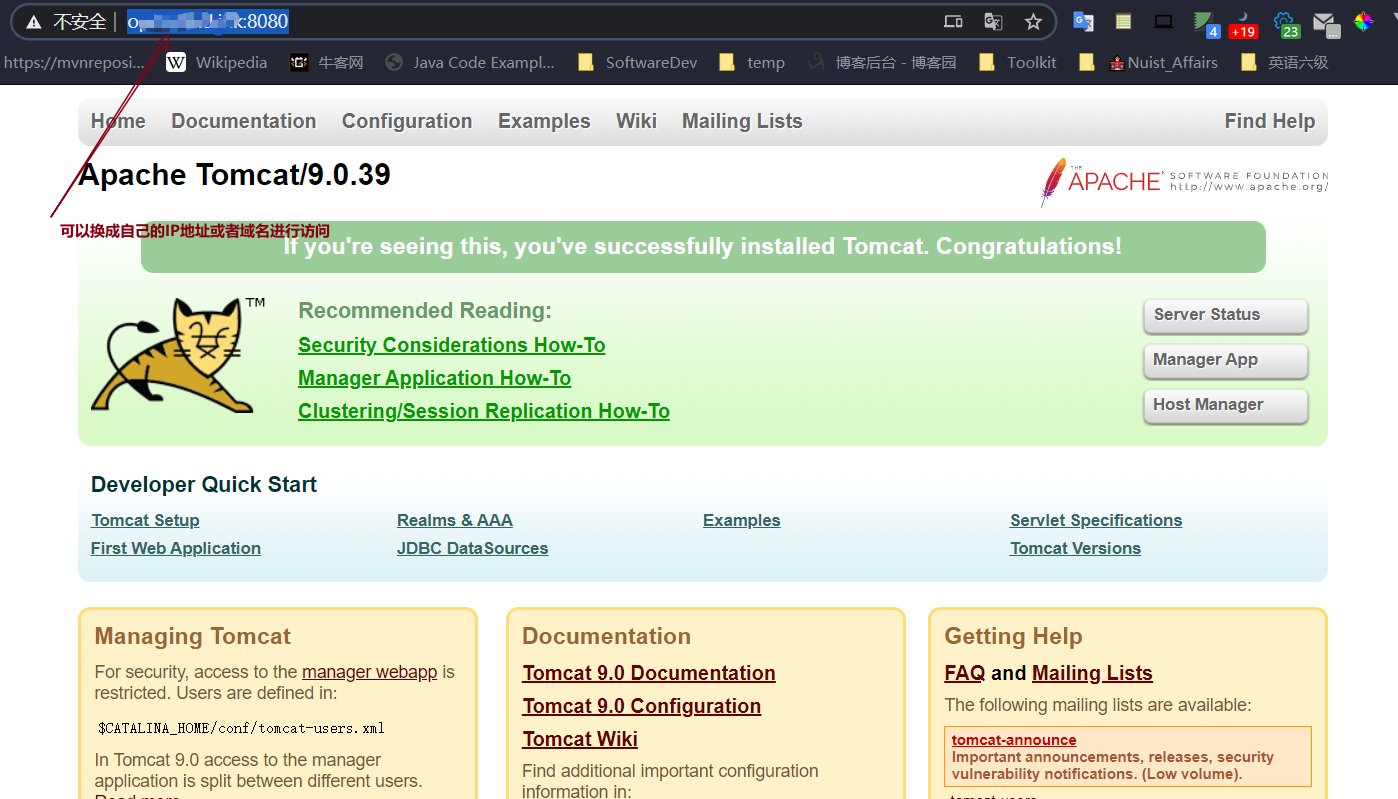Bookmark this page with the star icon
Viewport: 1398px width, 799px height.
[x=1033, y=22]
